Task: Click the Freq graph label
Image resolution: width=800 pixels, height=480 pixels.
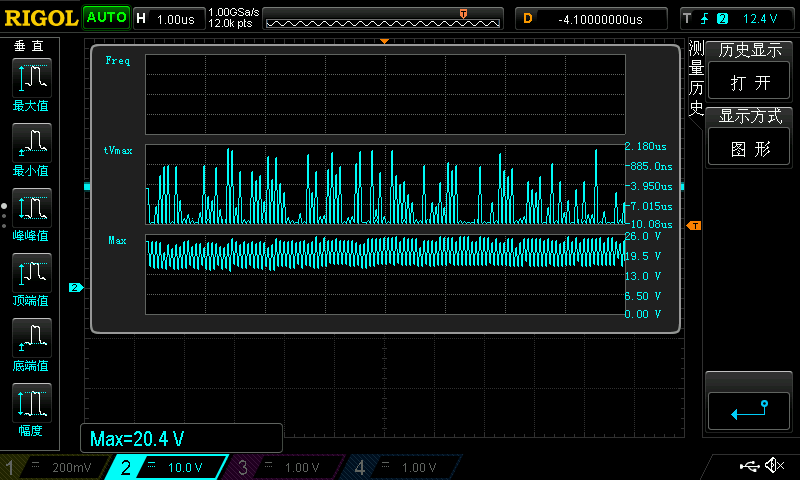Action: click(x=118, y=61)
